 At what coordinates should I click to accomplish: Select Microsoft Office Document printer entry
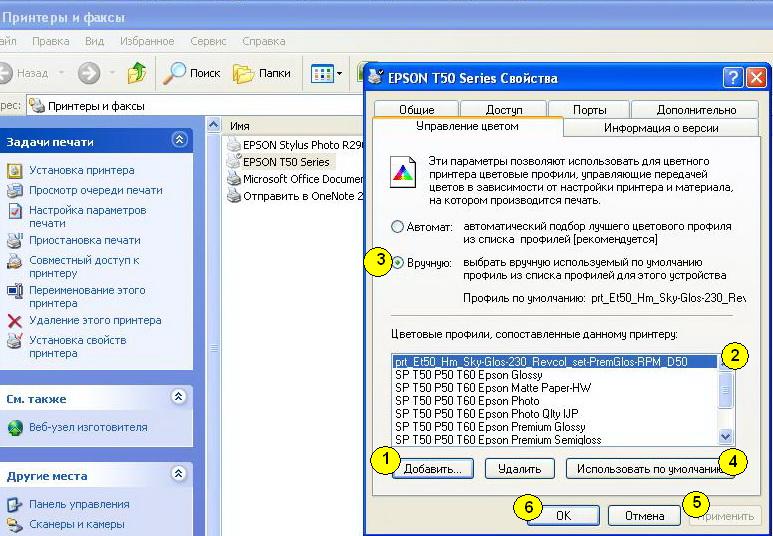pos(296,179)
